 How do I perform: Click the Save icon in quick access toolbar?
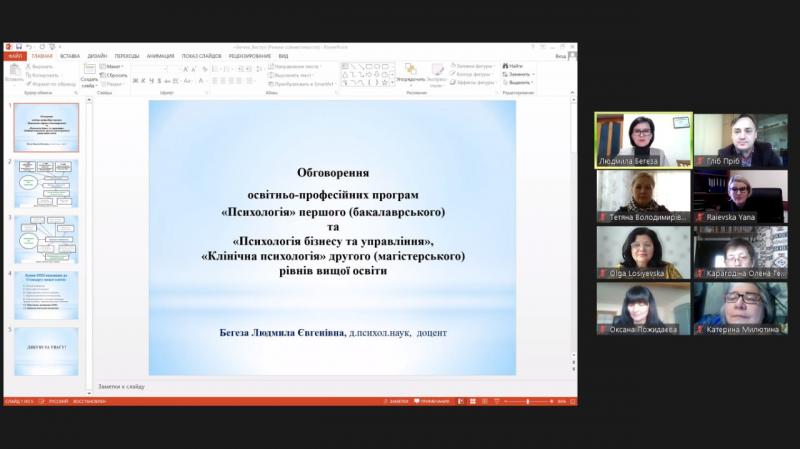pos(18,47)
